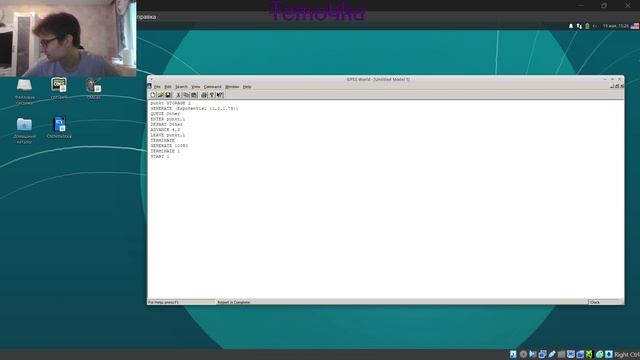
Task: Click the network arrows icon in top panel
Action: [579, 26]
